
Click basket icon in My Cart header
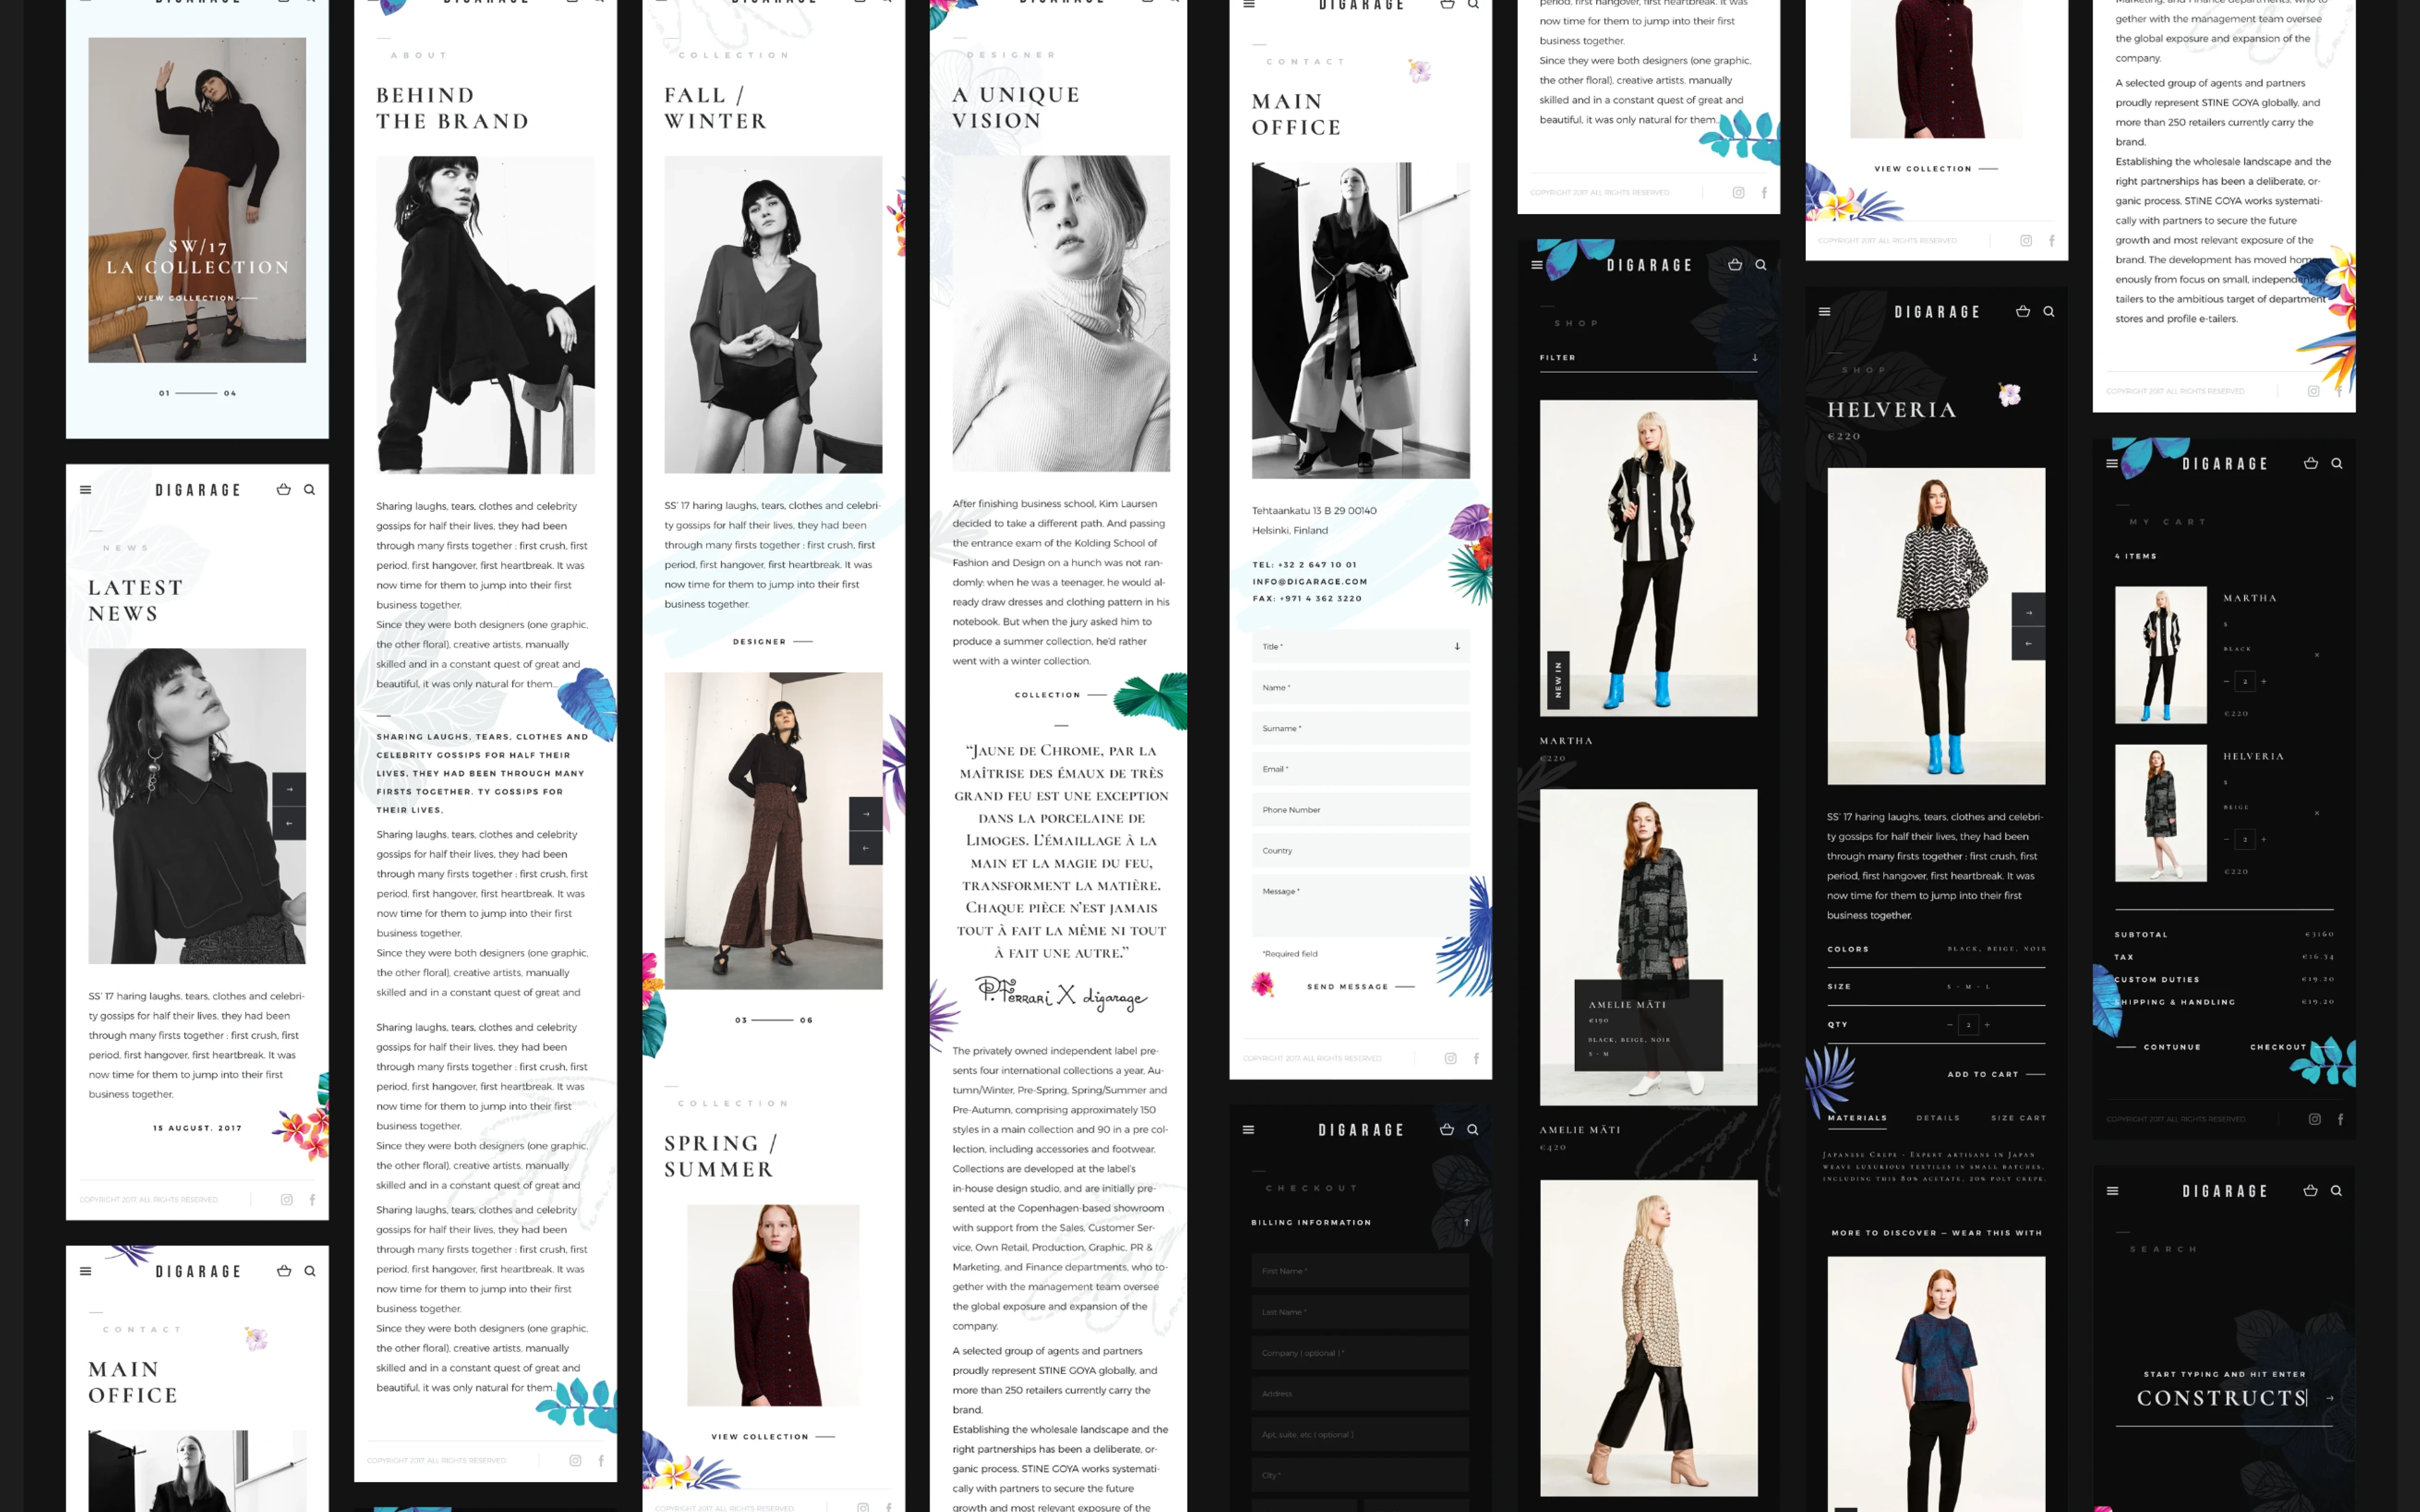pos(2310,463)
